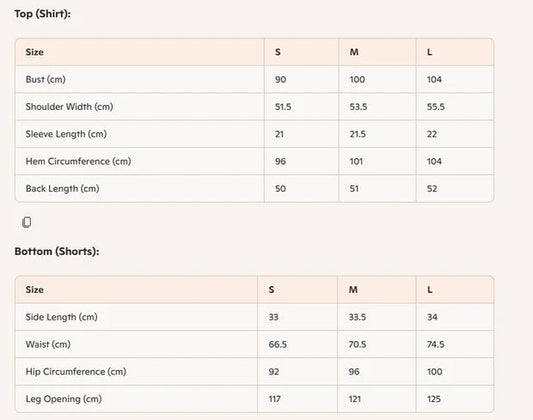533x420 pixels.
Task: Click the Side Length (cm) row label
Action: pyautogui.click(x=62, y=317)
